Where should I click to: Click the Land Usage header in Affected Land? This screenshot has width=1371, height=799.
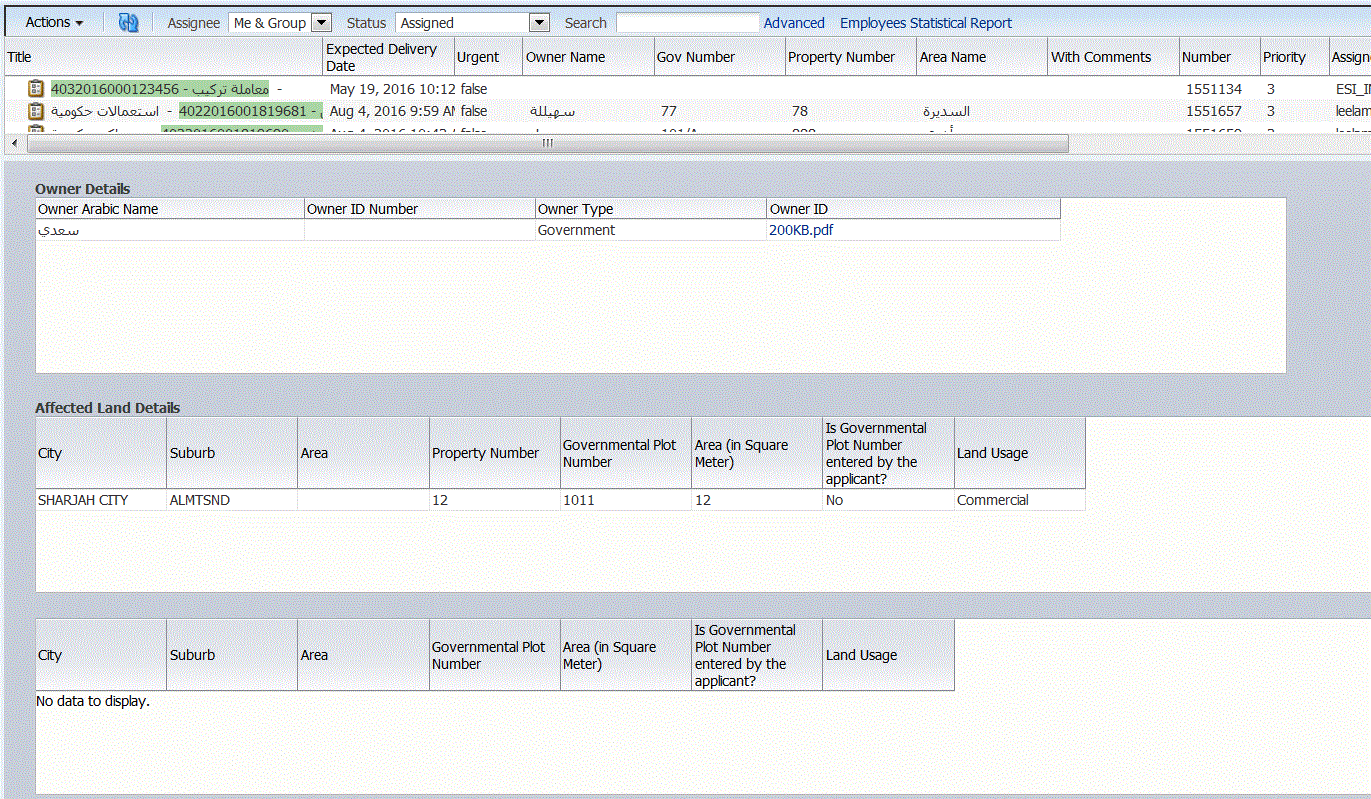point(992,453)
